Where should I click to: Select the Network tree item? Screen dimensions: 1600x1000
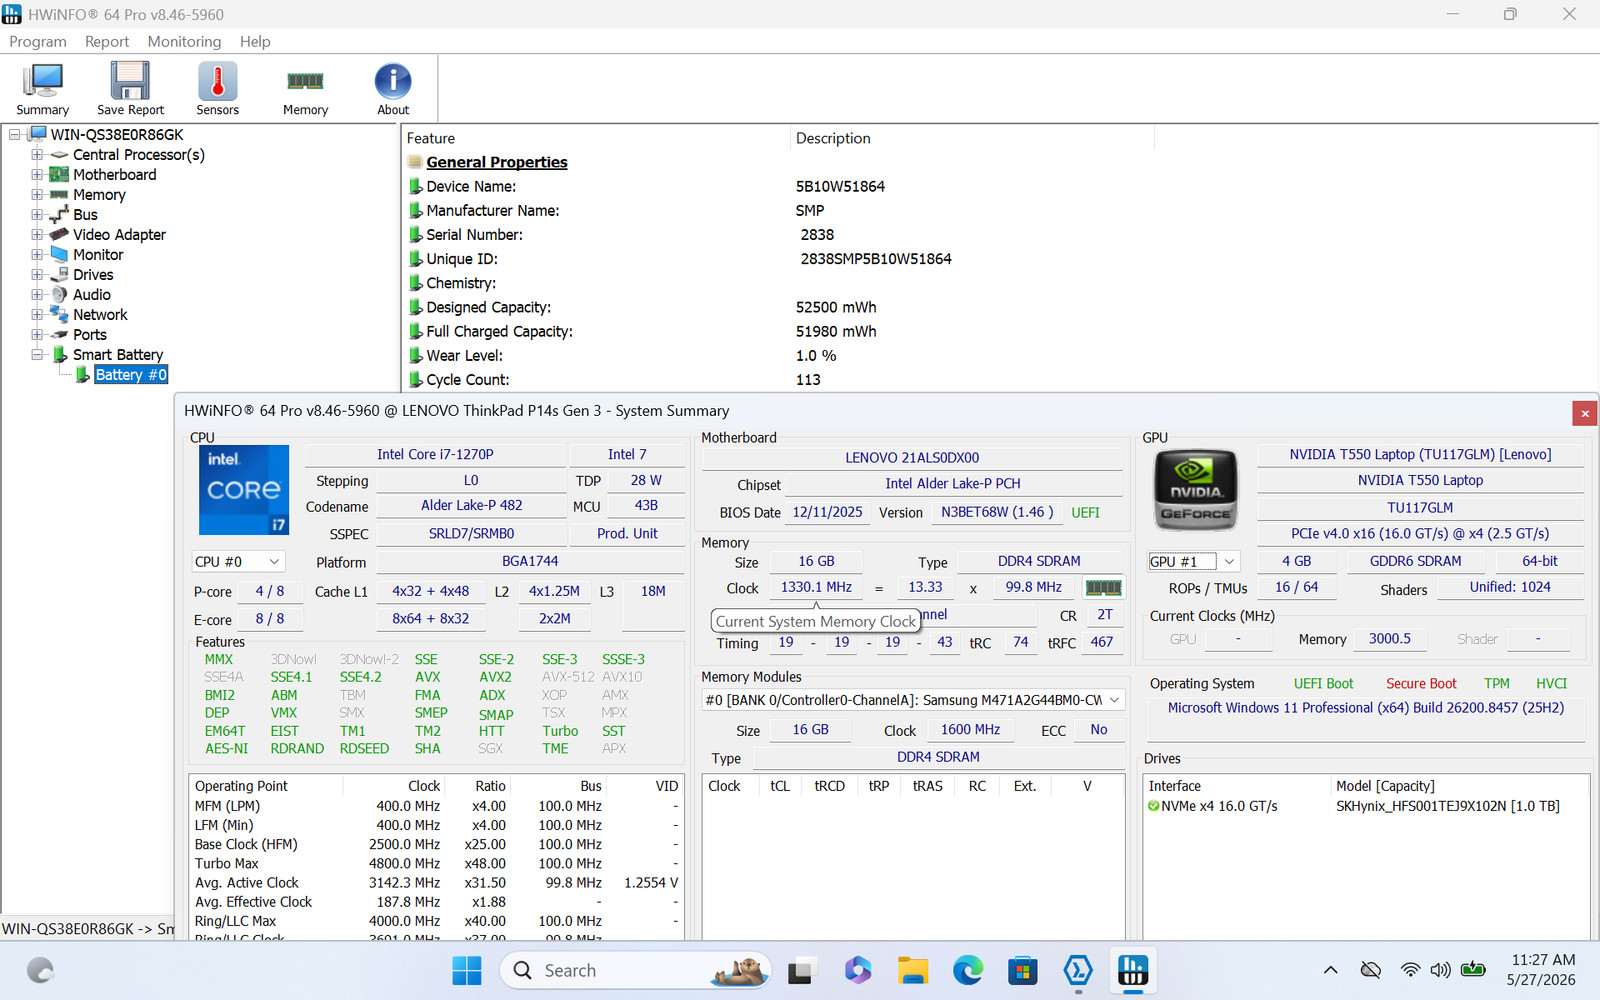click(100, 315)
